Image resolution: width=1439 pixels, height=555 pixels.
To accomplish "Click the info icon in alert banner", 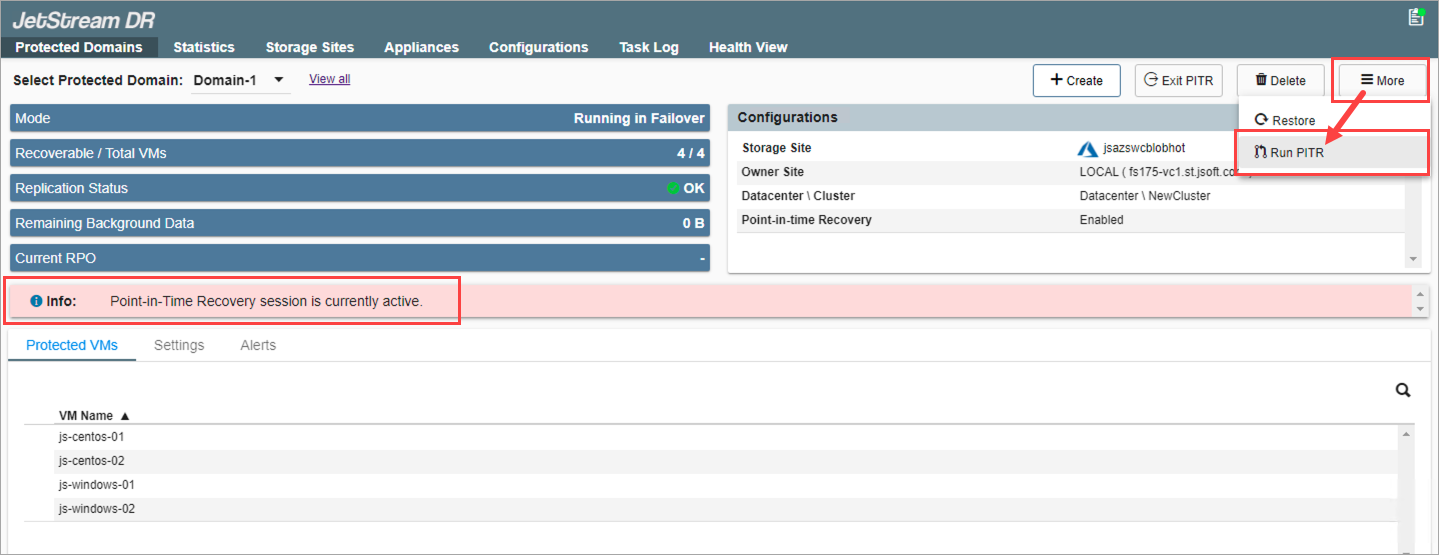I will click(x=36, y=301).
